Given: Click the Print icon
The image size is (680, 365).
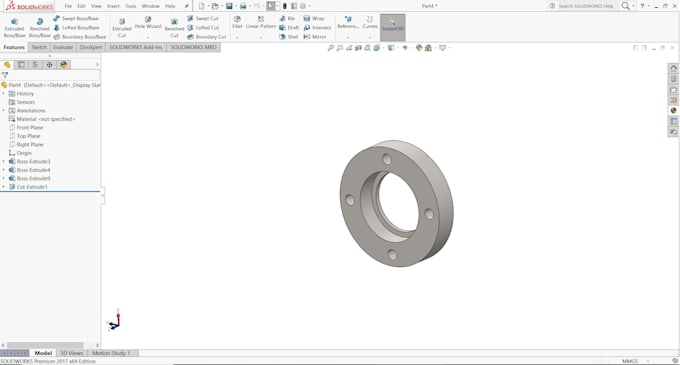Looking at the screenshot, I should click(243, 6).
